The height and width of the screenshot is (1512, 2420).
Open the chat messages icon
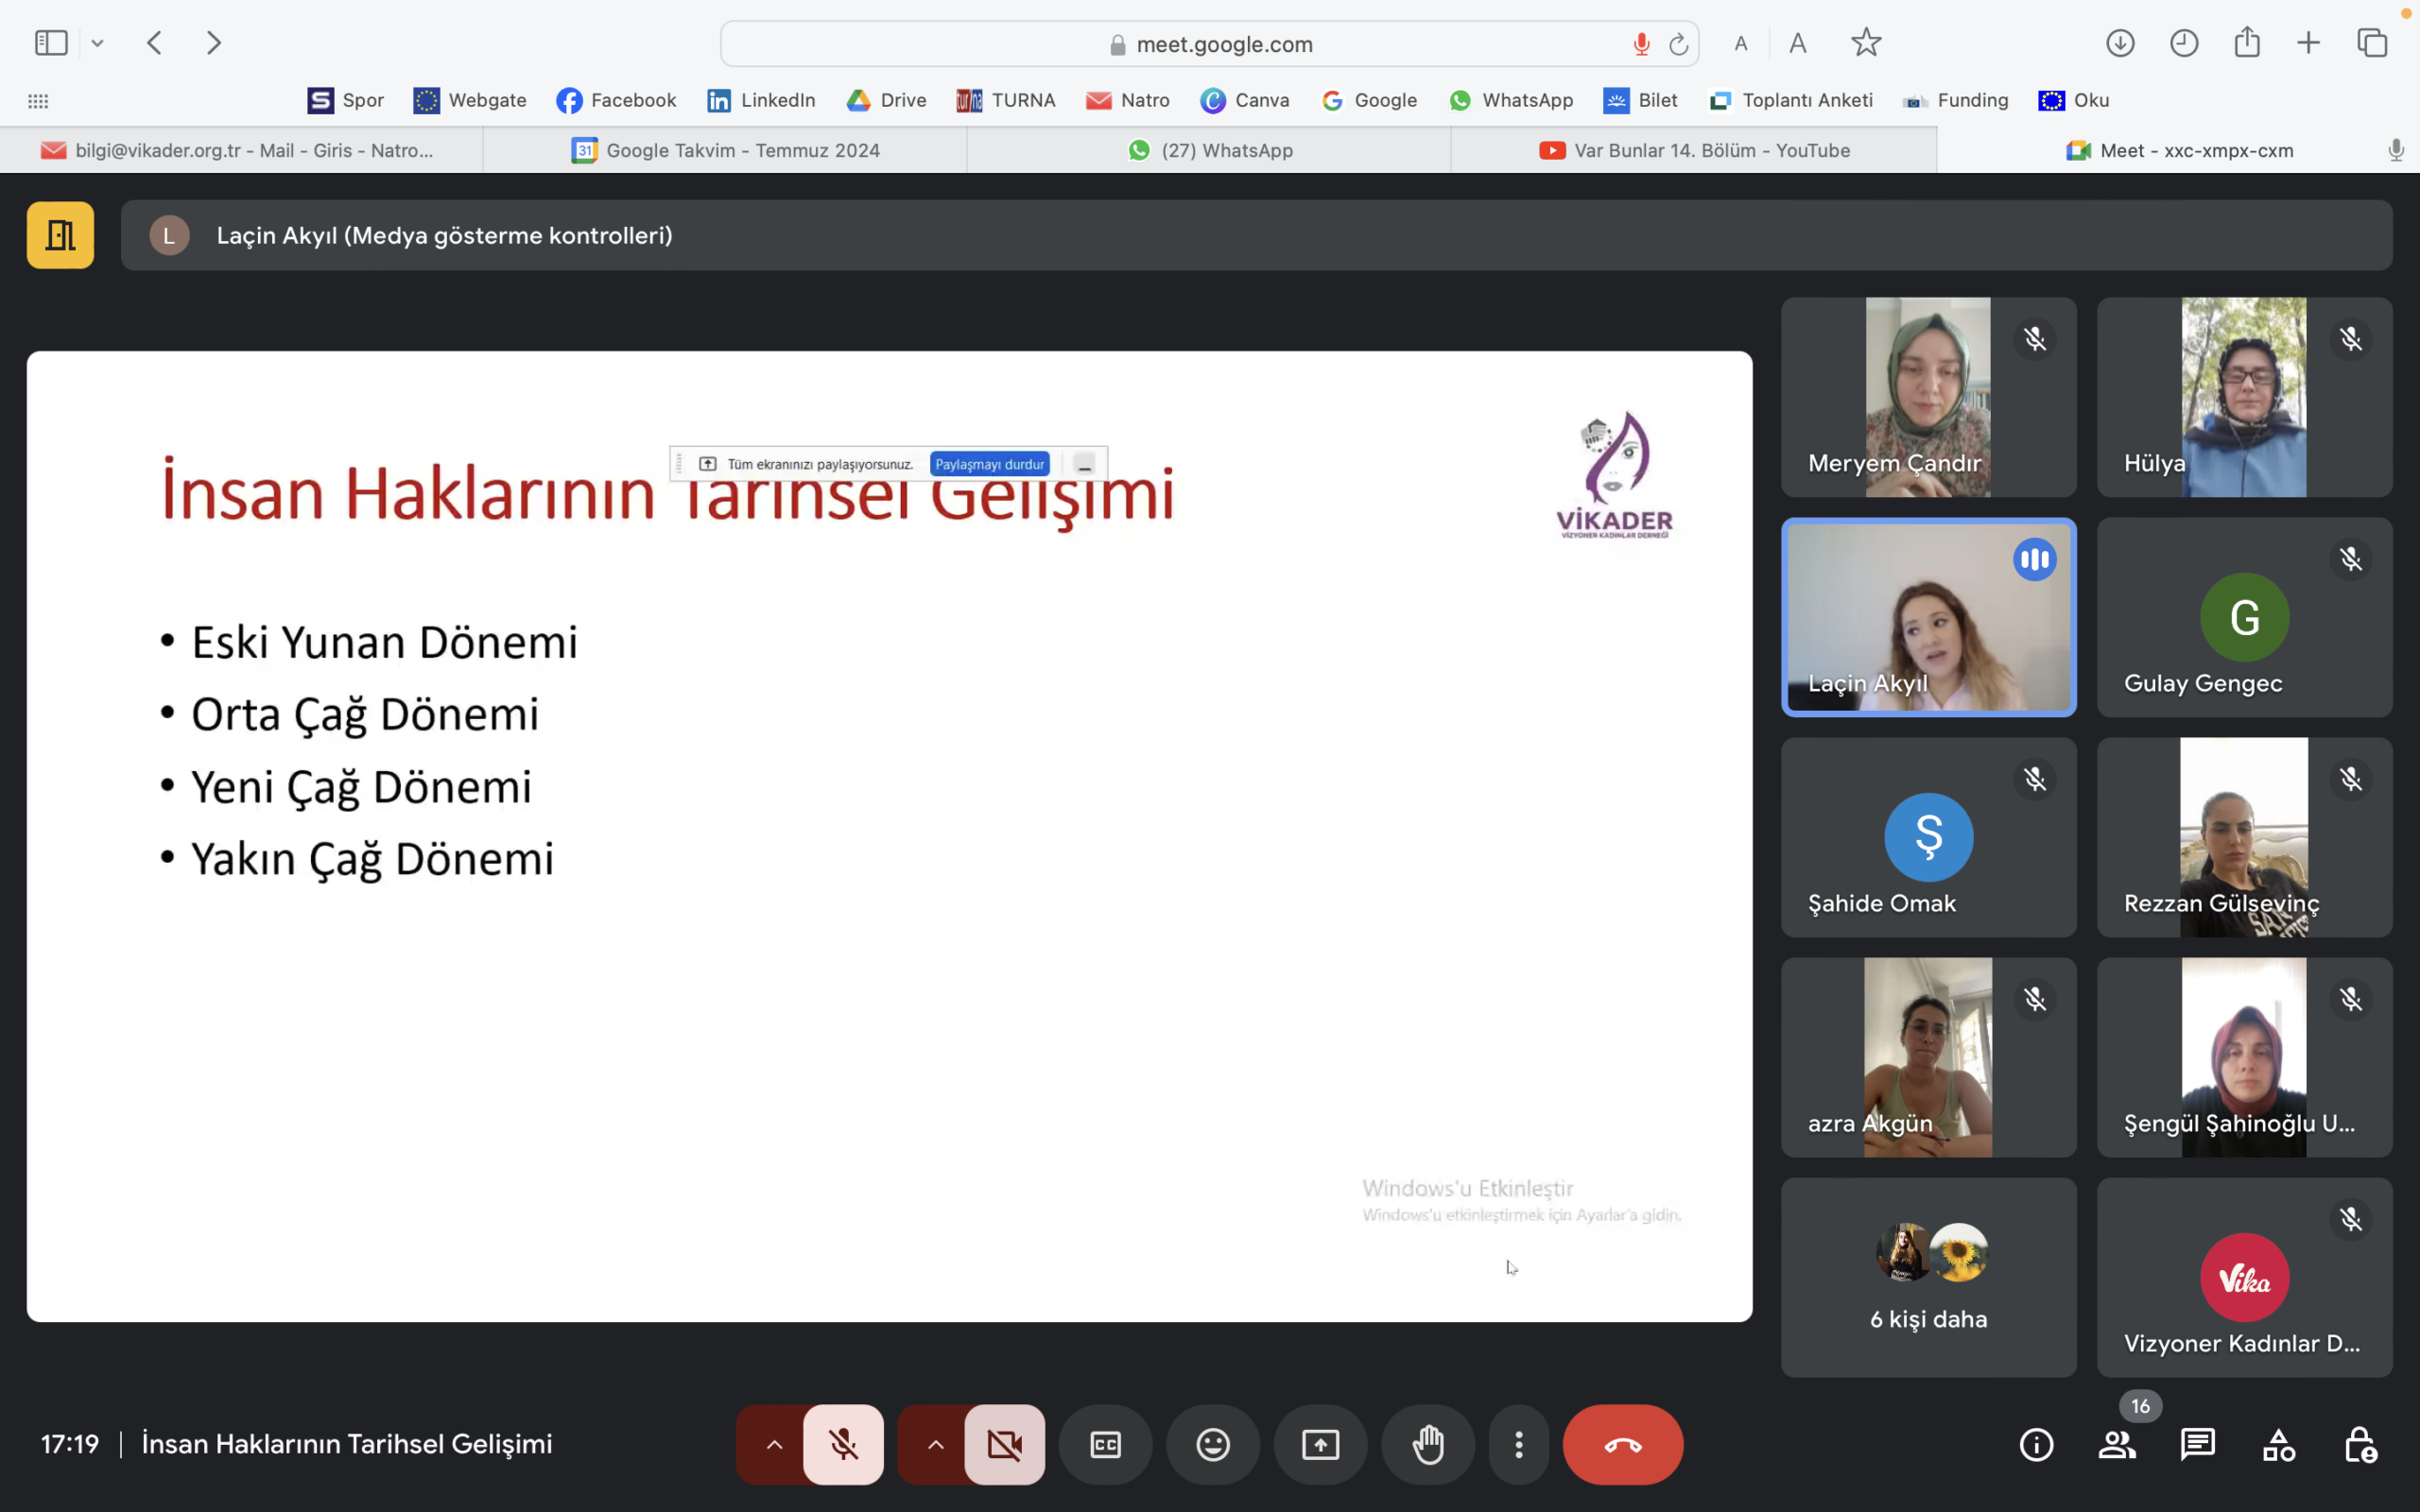(2197, 1444)
